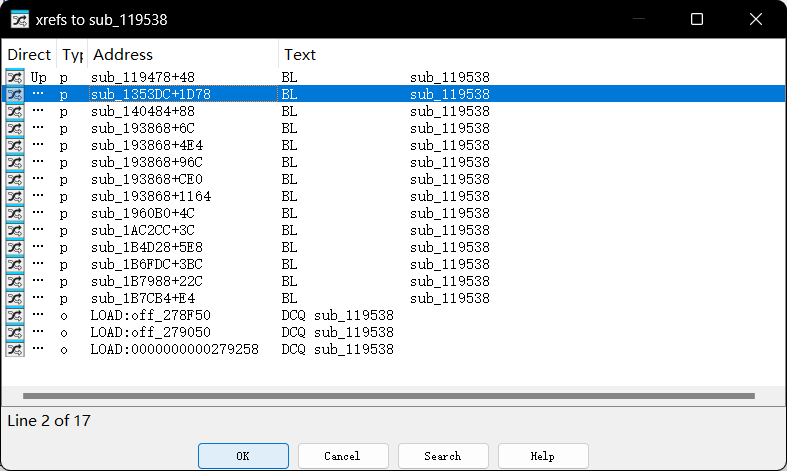
Task: Select the LOAD:off_279050 DCQ entry
Action: (x=394, y=332)
